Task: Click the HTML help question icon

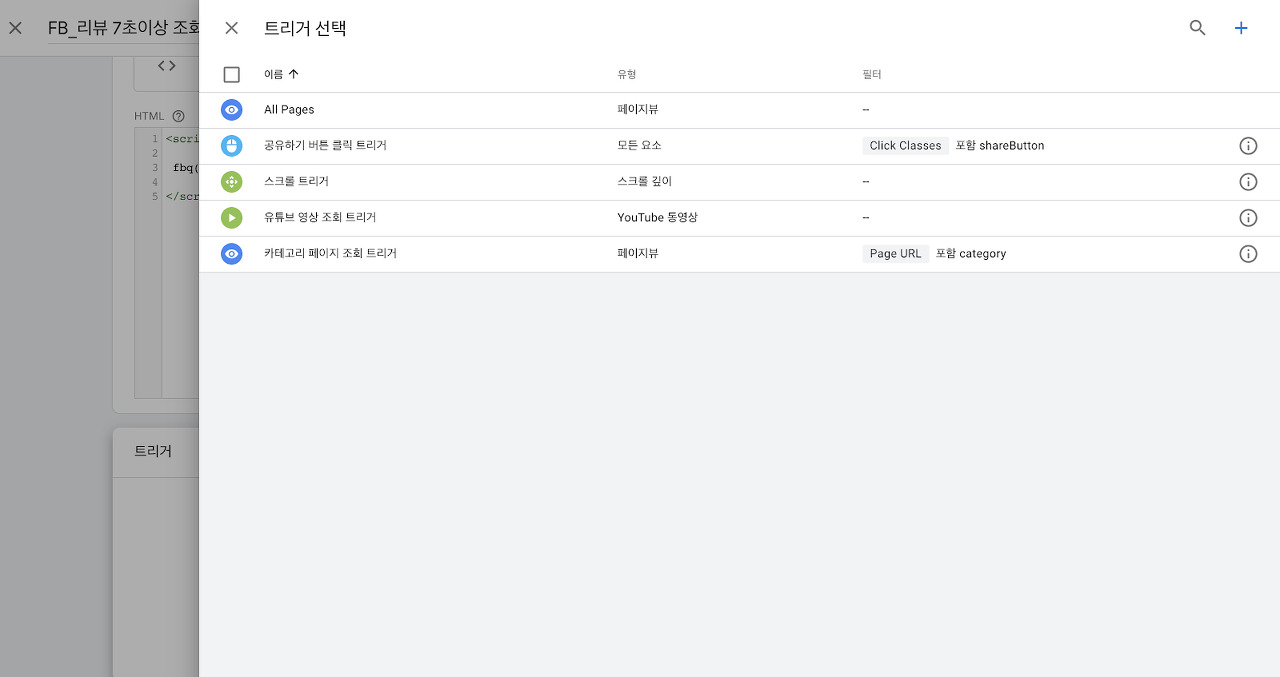Action: pyautogui.click(x=179, y=117)
